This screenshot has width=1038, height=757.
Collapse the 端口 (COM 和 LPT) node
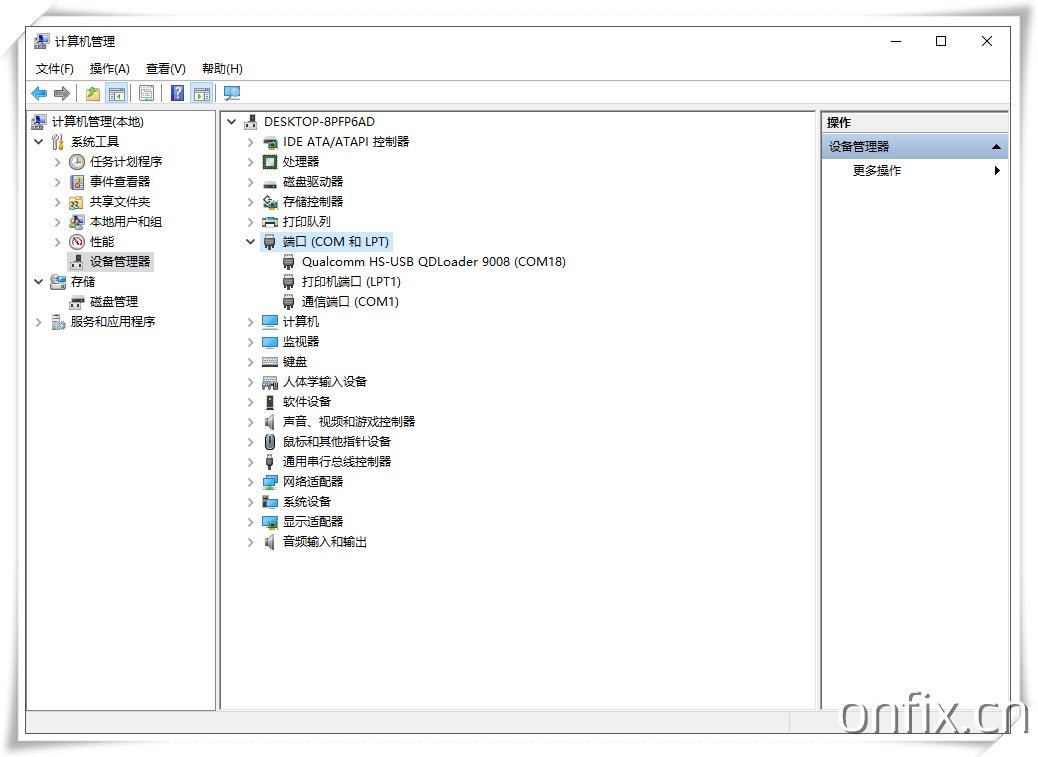pos(251,242)
